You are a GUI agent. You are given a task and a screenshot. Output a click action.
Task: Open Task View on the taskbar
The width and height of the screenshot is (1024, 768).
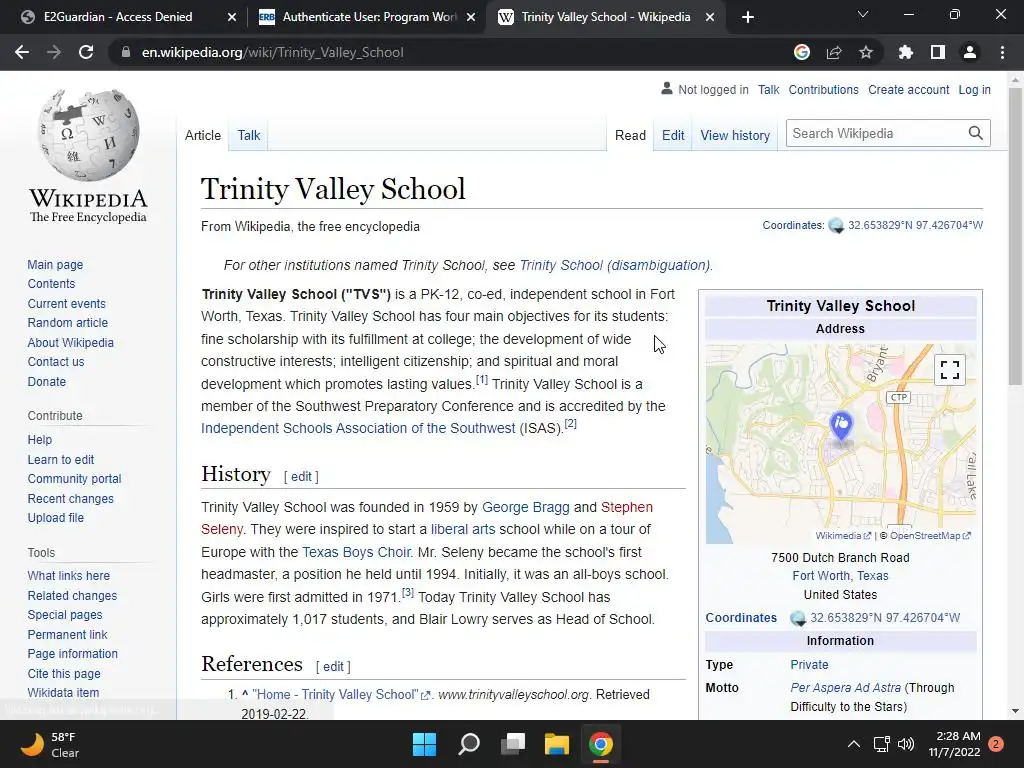(x=513, y=744)
